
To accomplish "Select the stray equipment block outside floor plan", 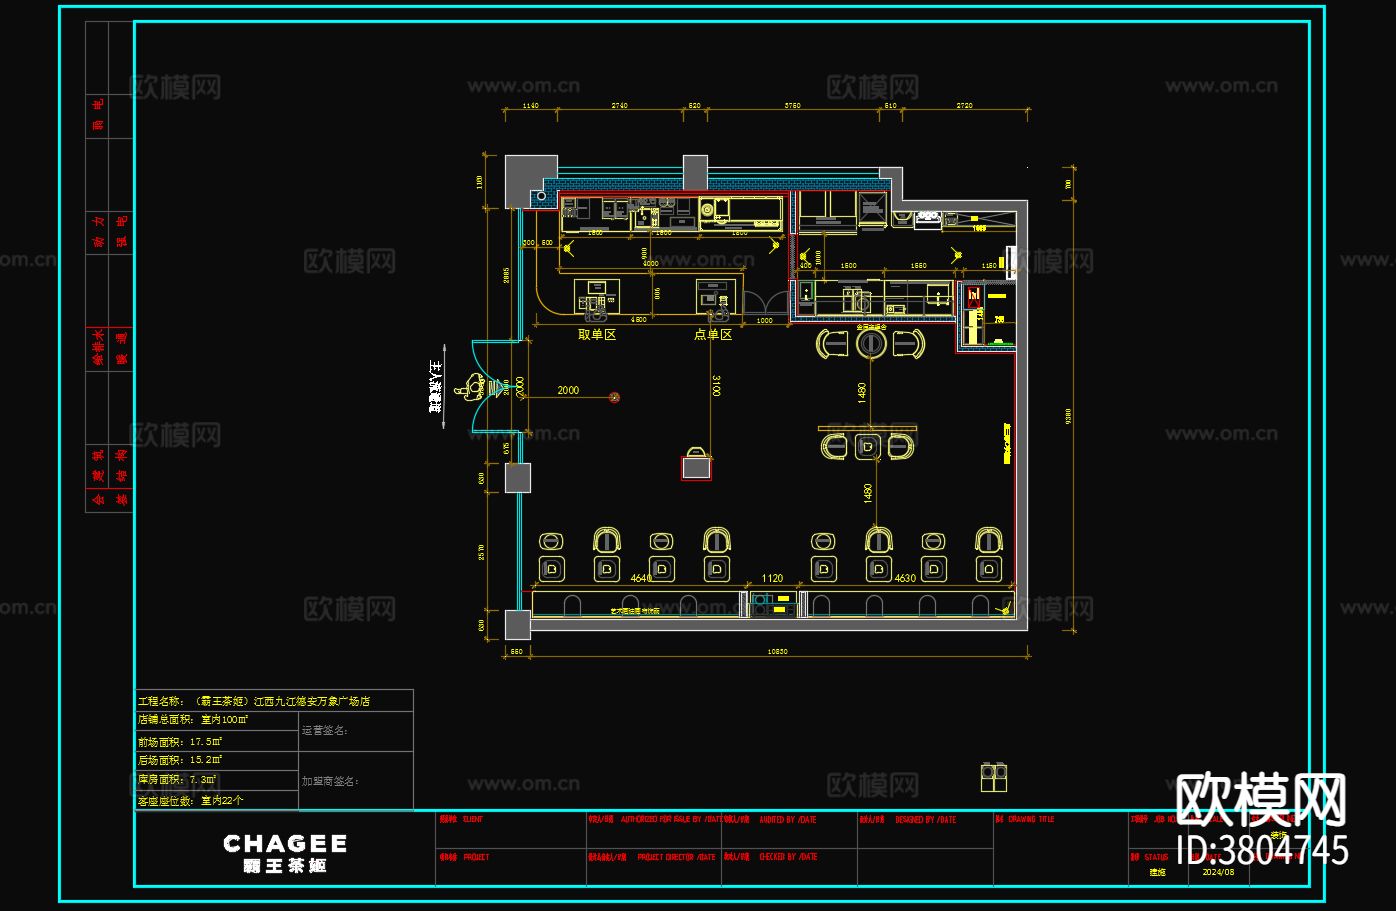I will point(993,777).
